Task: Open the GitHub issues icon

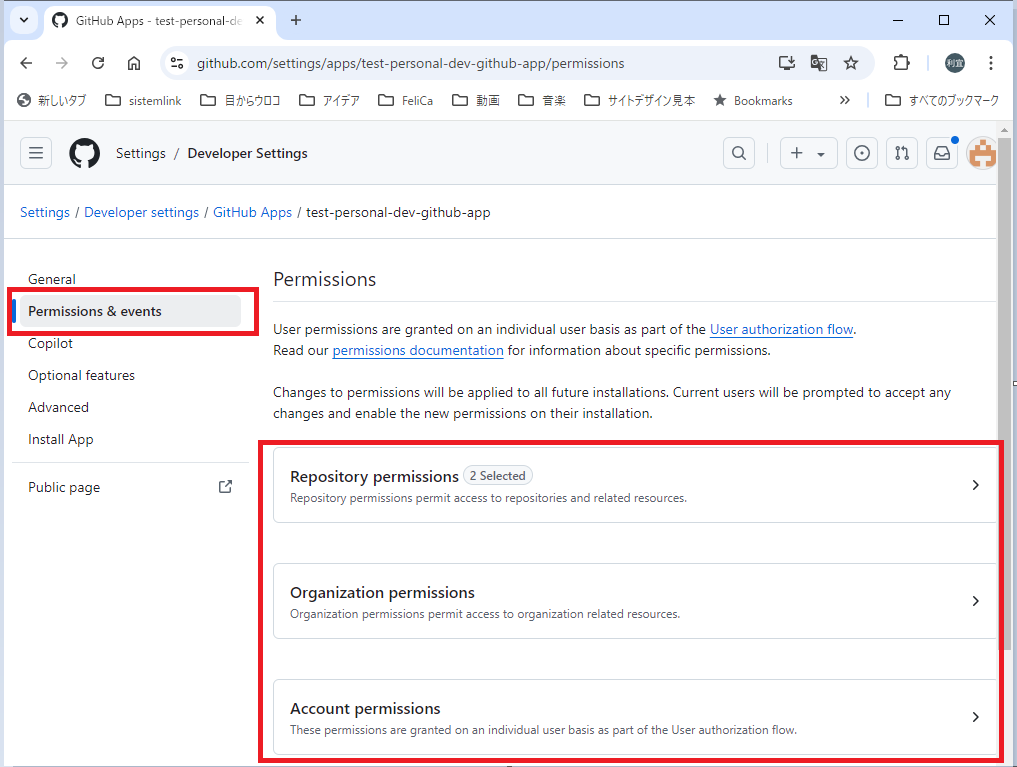Action: point(861,152)
